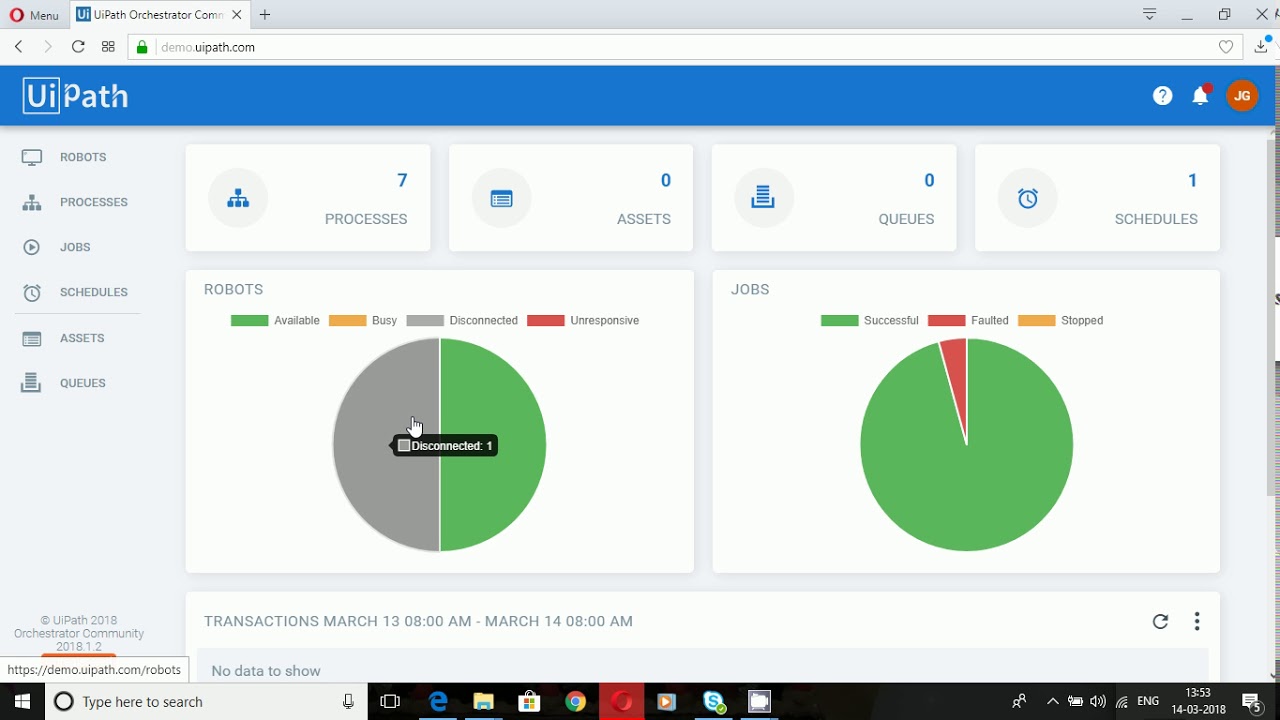
Task: Select the UiPath Orchestrator browser tab
Action: [x=159, y=14]
